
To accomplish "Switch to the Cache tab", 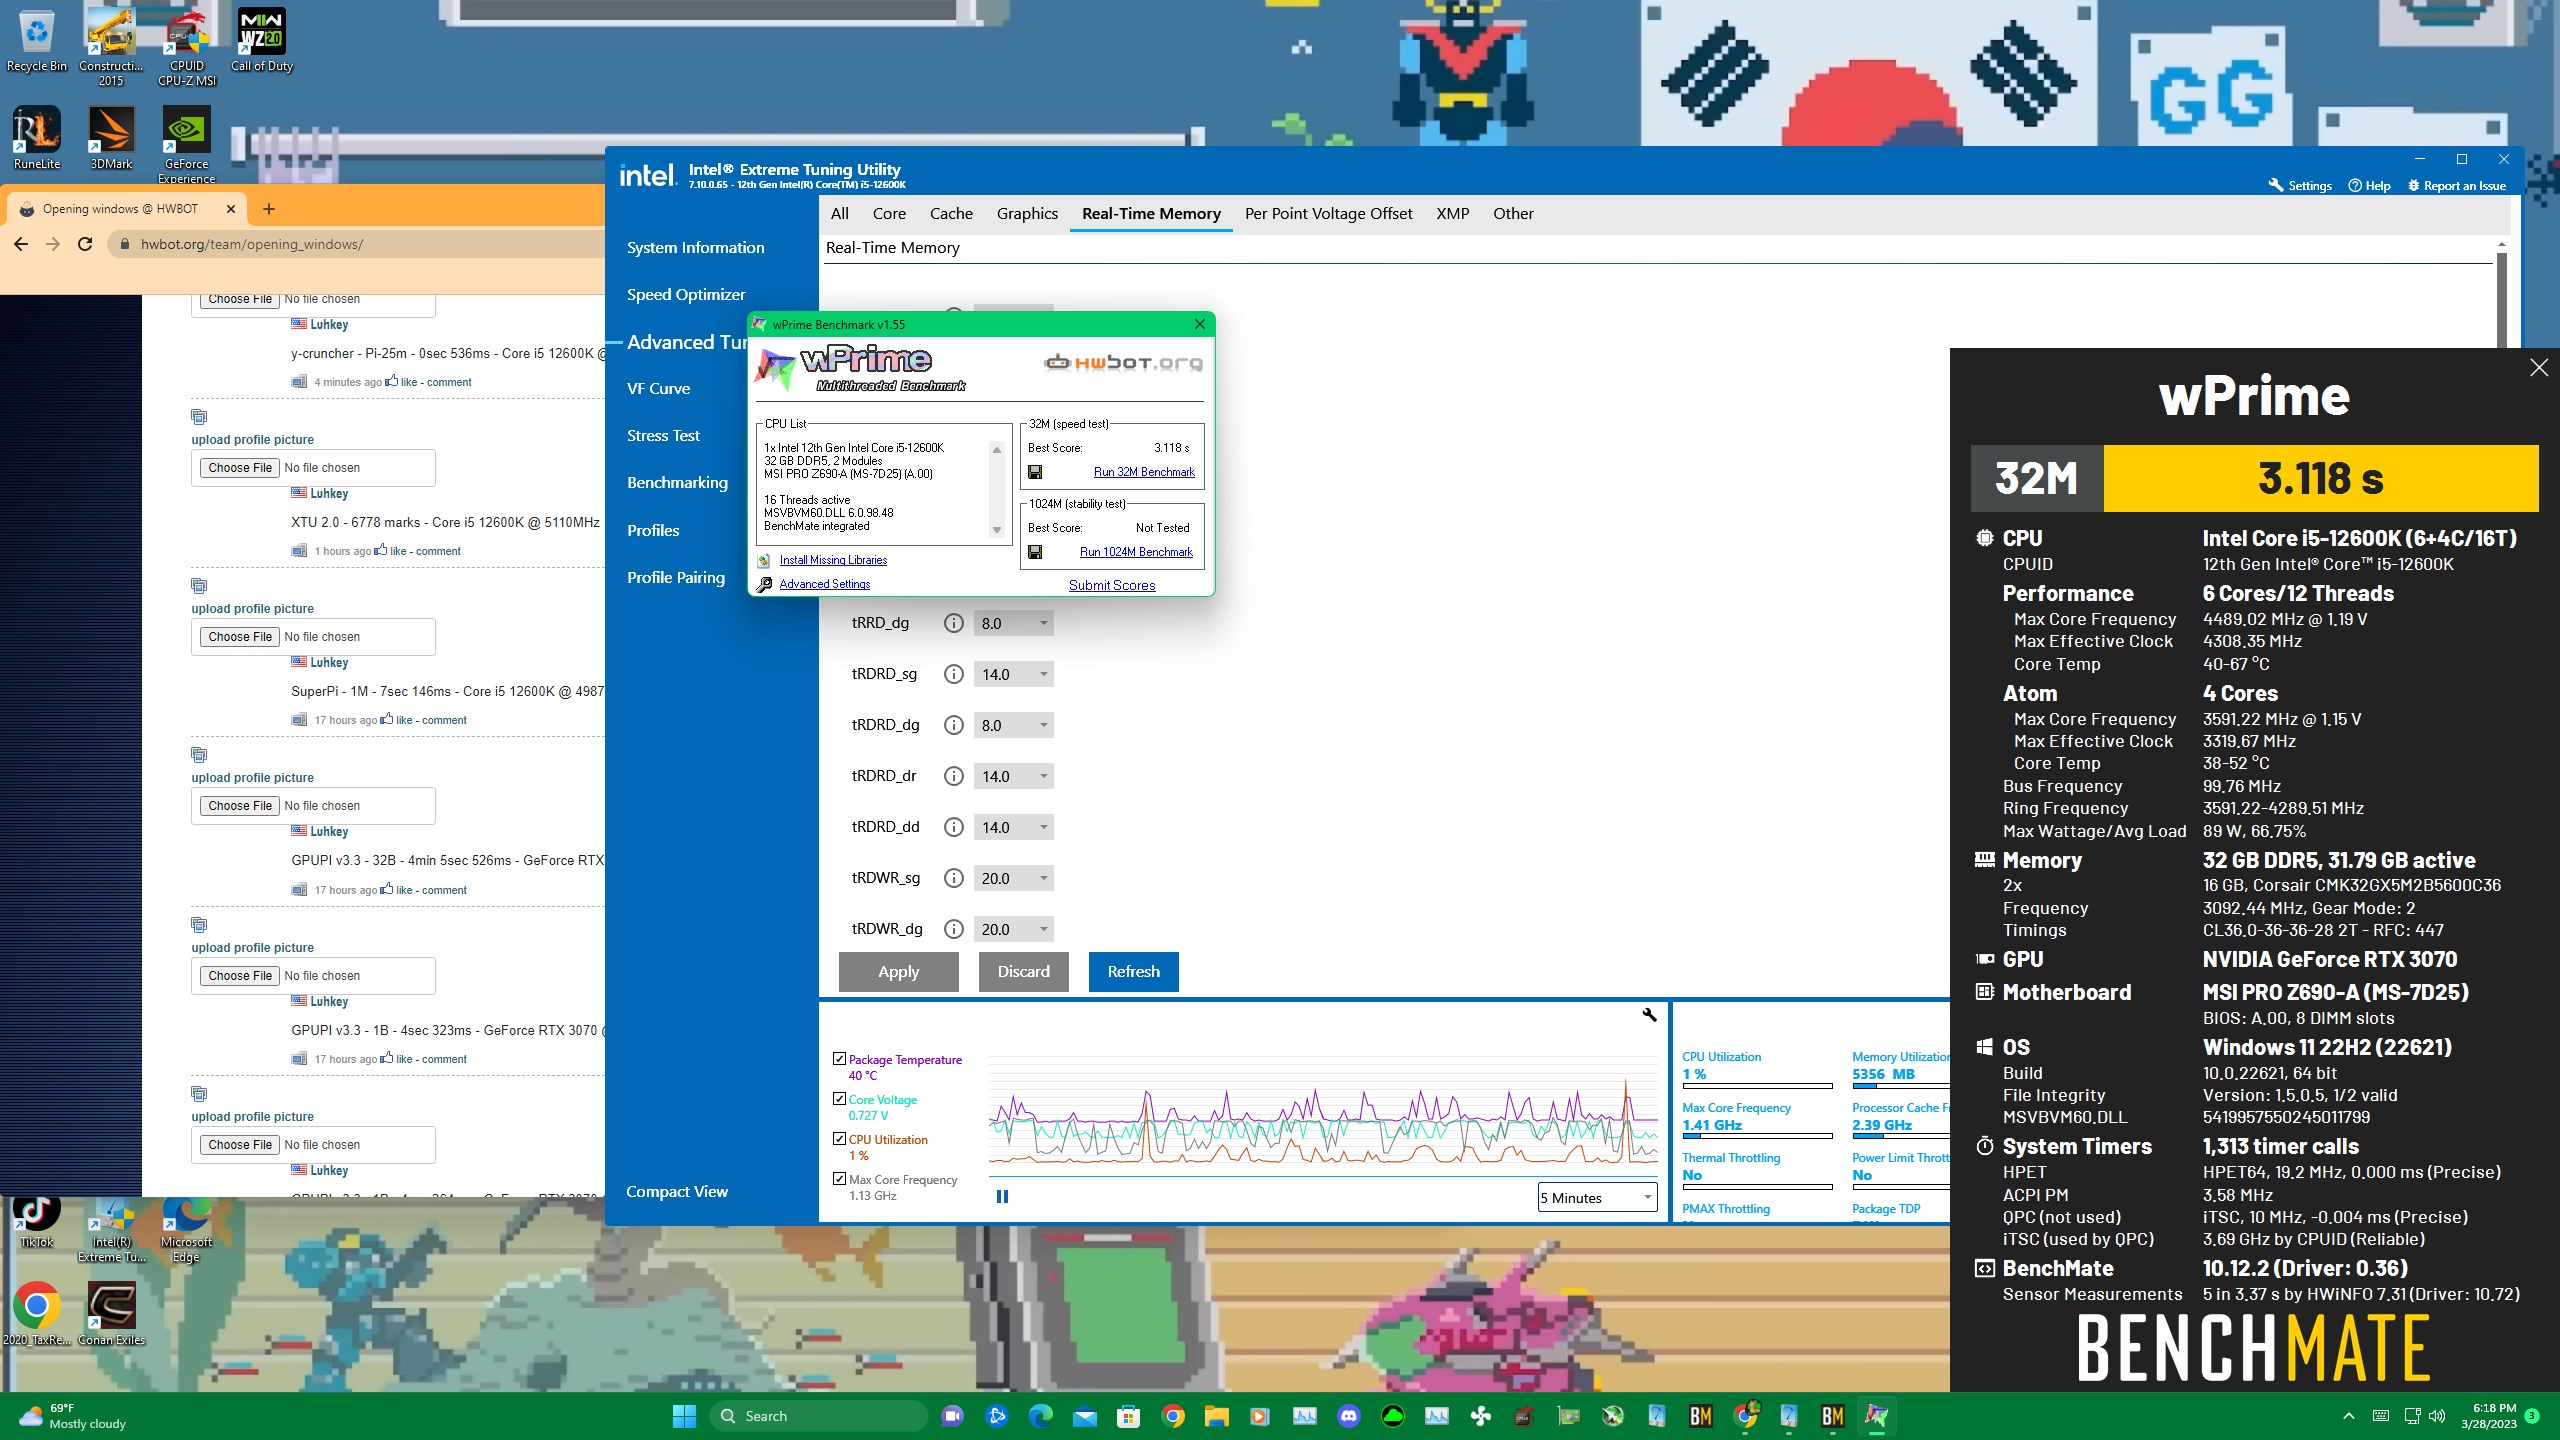I will [951, 213].
